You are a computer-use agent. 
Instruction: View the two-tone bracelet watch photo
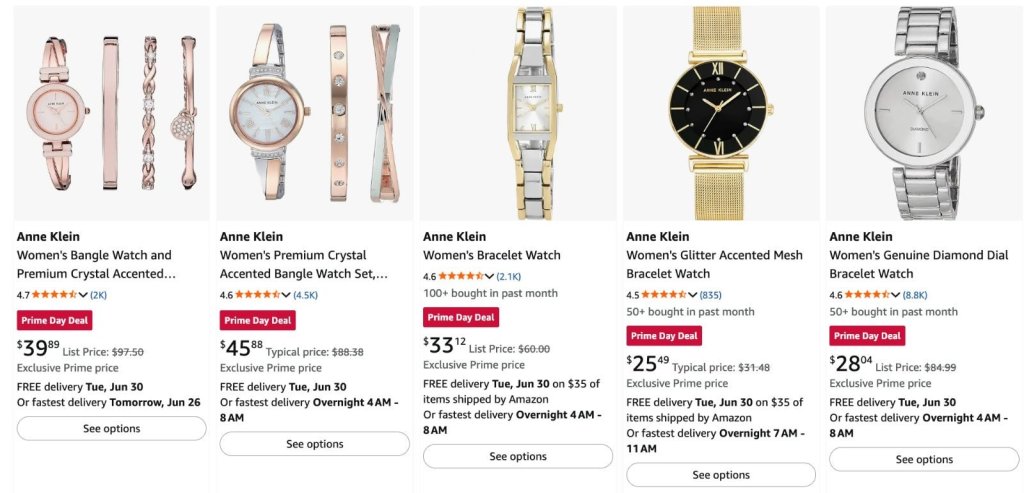click(x=518, y=114)
